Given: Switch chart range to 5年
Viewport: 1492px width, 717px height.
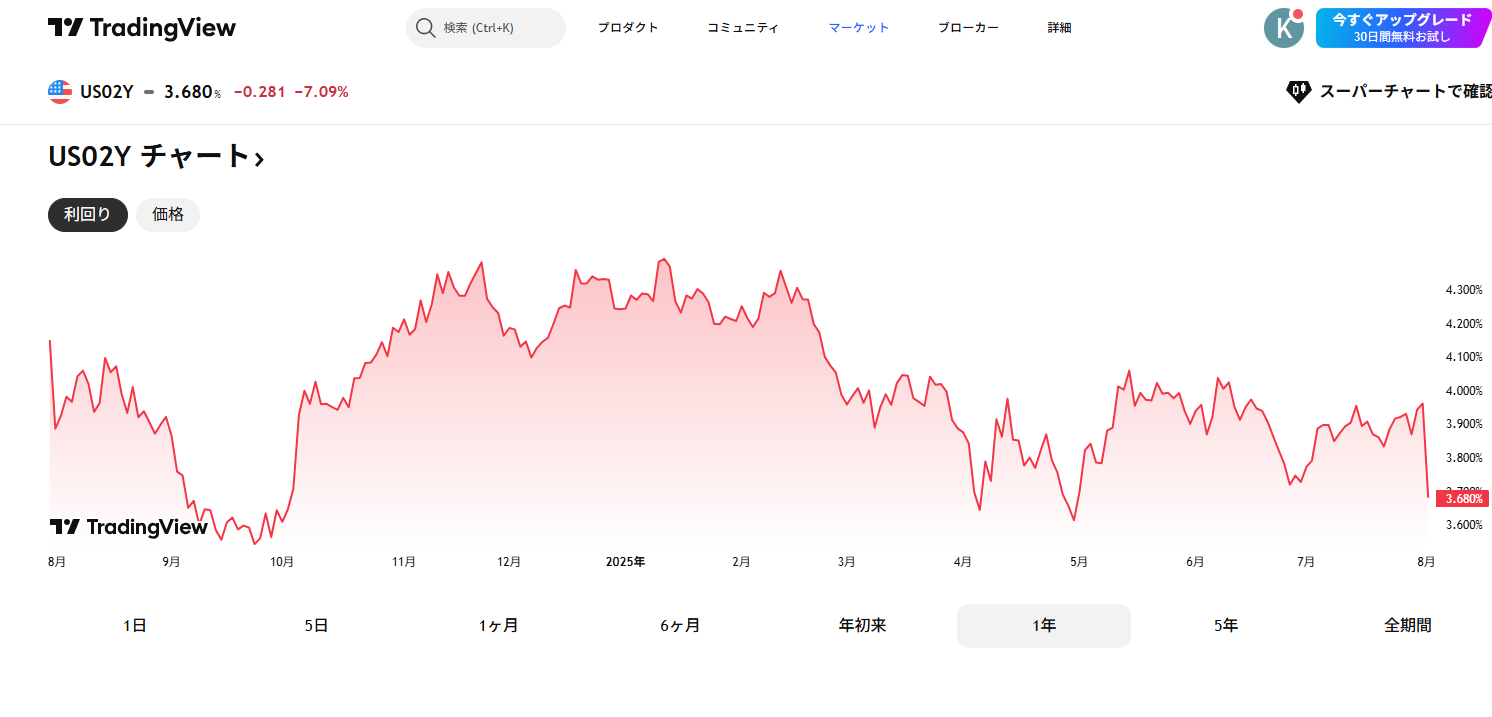Looking at the screenshot, I should pos(1225,626).
